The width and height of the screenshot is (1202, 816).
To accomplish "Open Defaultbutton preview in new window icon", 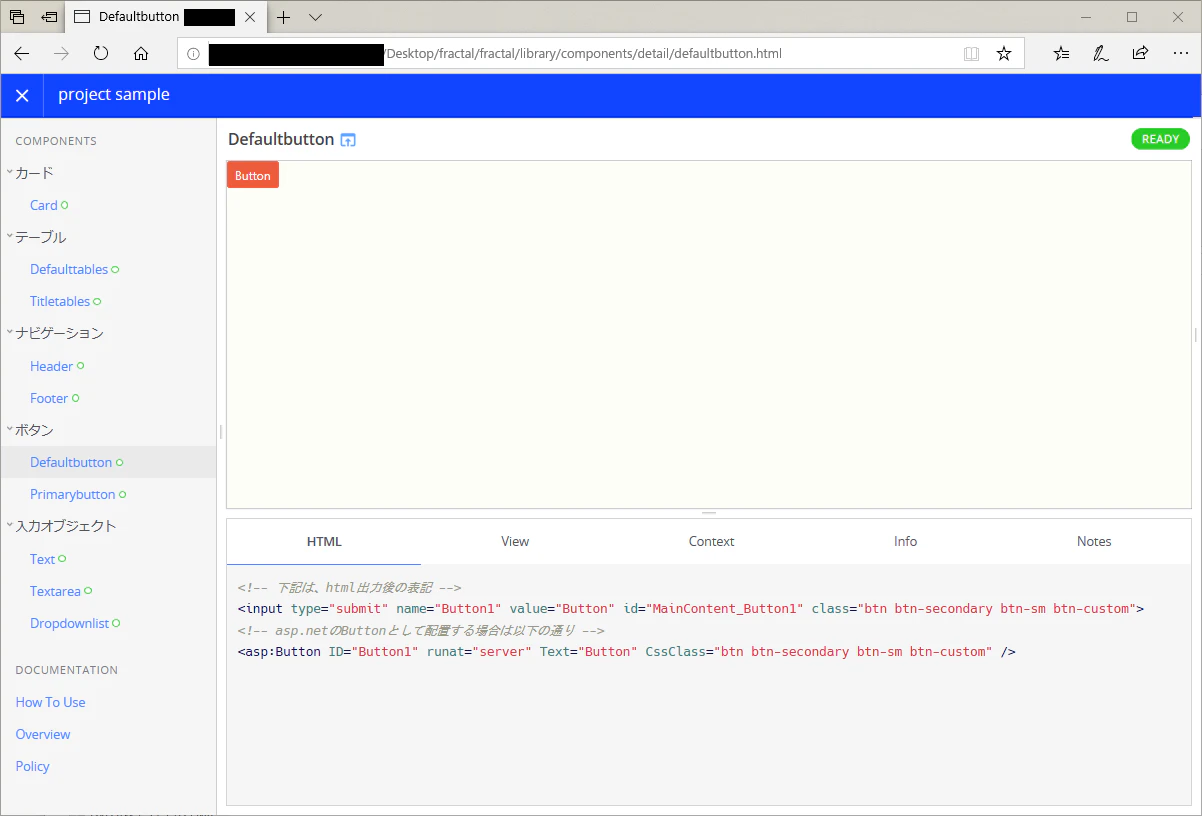I will [348, 140].
